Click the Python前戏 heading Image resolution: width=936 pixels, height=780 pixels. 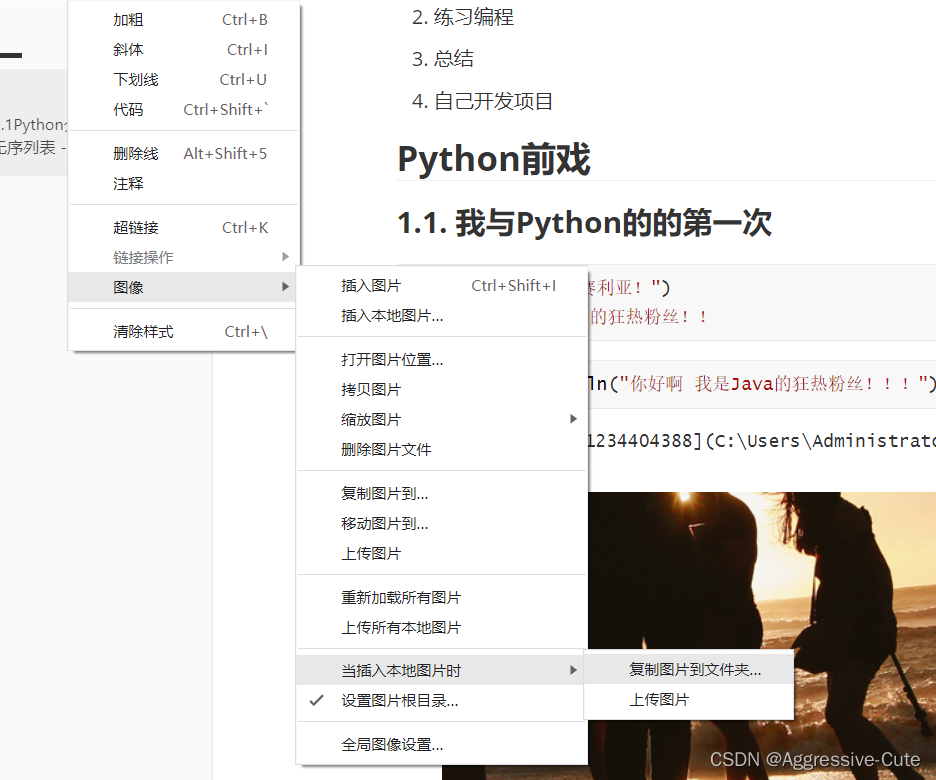(494, 159)
